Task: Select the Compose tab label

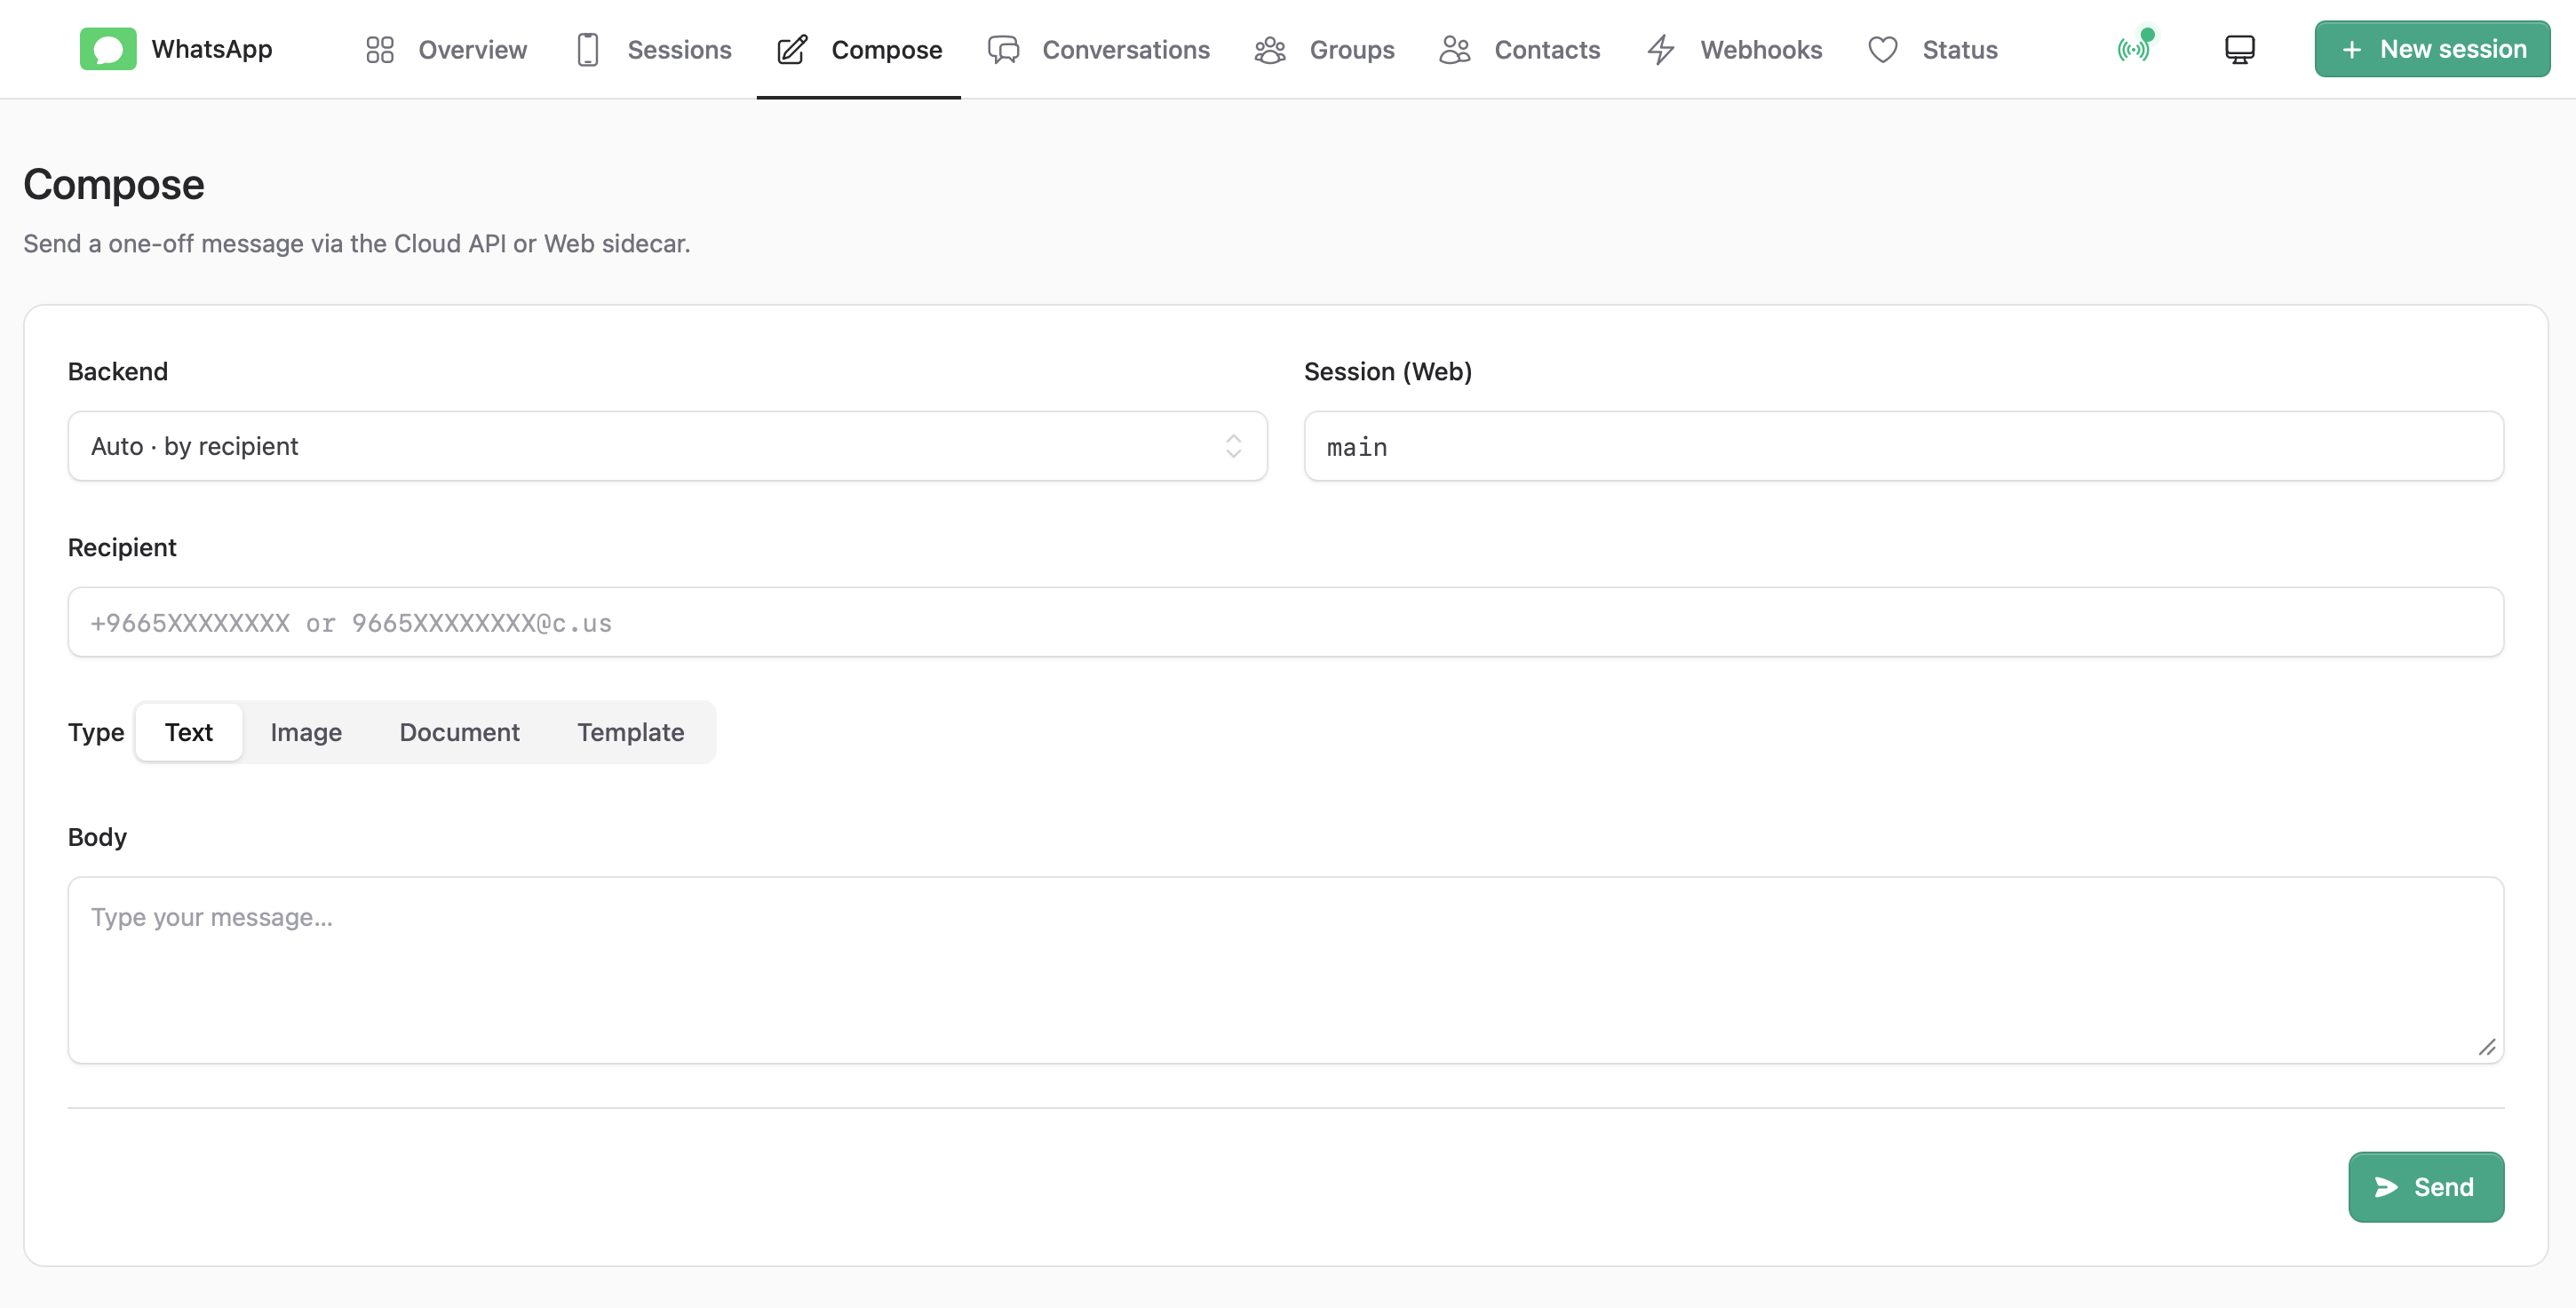Action: [x=887, y=50]
